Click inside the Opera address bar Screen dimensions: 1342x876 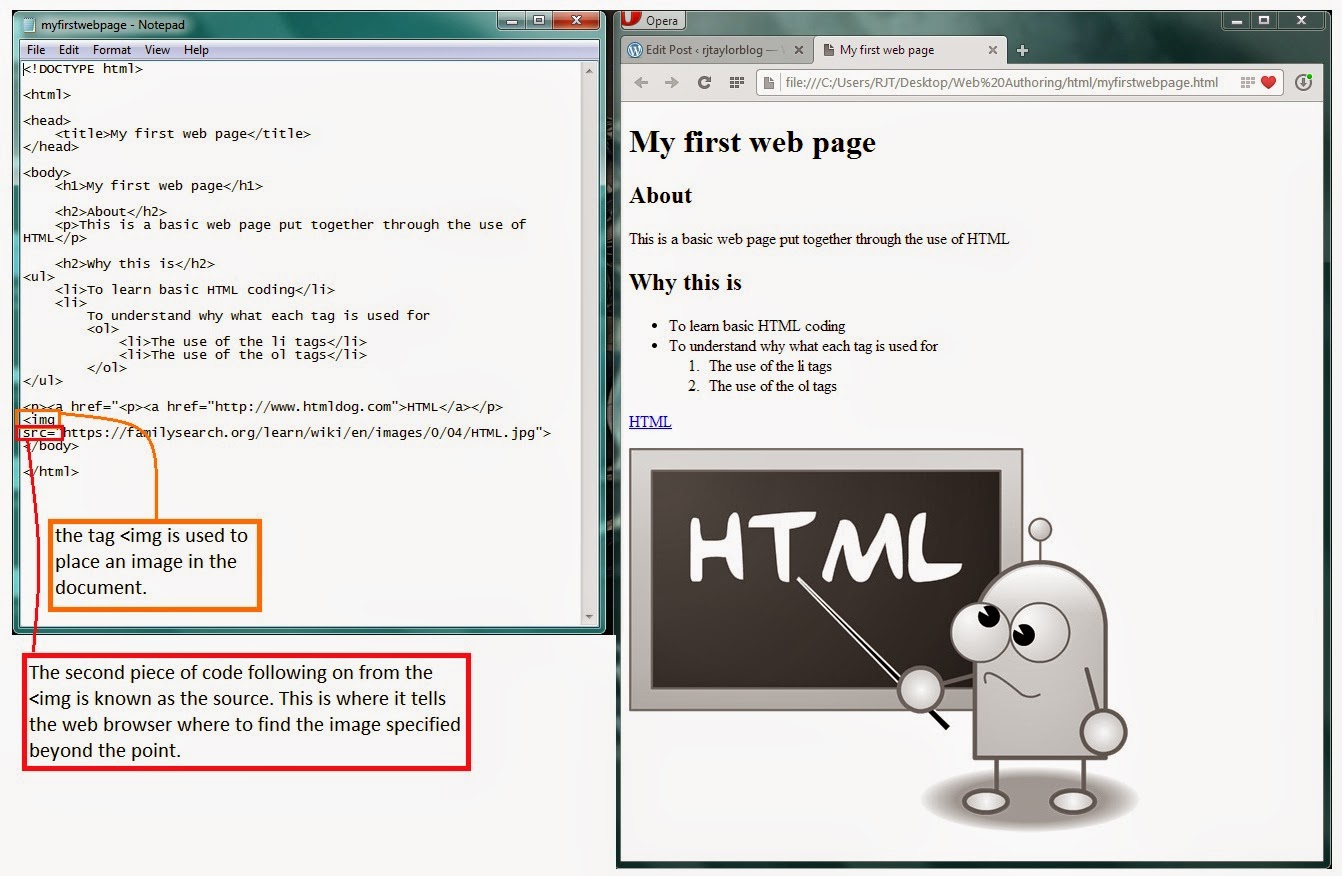1000,82
